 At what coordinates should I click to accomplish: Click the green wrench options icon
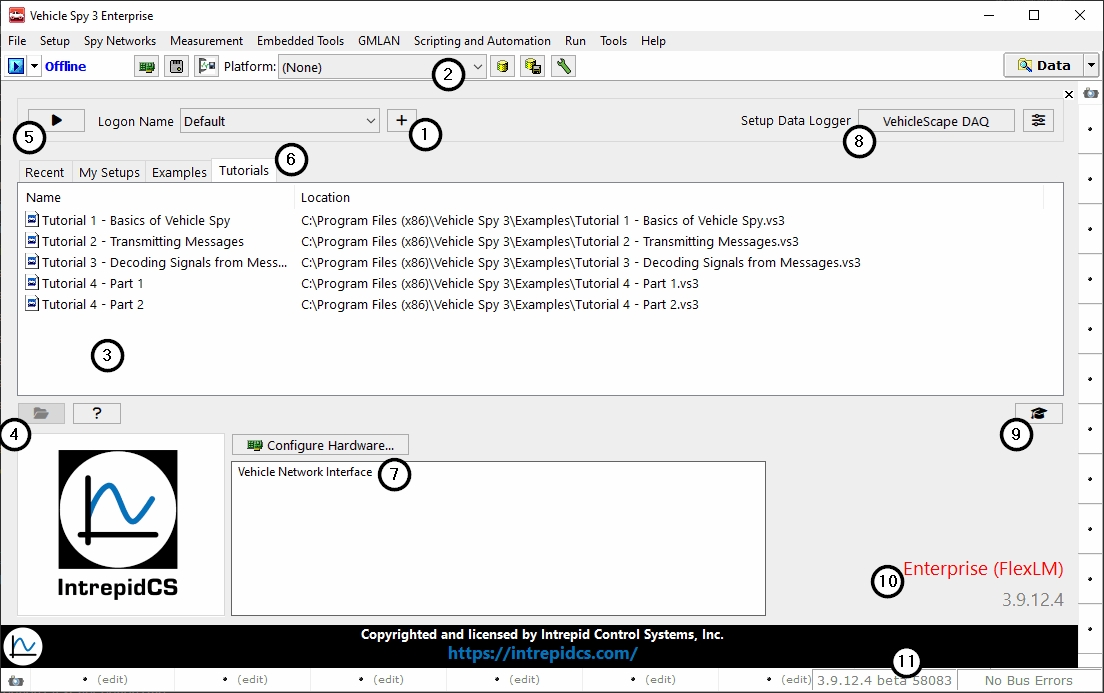click(x=563, y=66)
